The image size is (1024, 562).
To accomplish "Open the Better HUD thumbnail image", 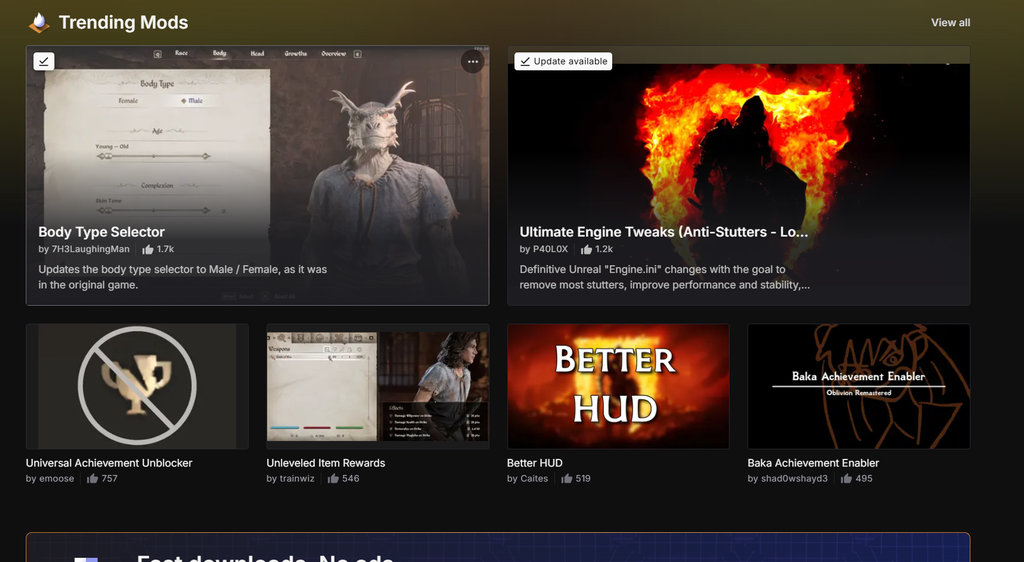I will click(x=618, y=386).
